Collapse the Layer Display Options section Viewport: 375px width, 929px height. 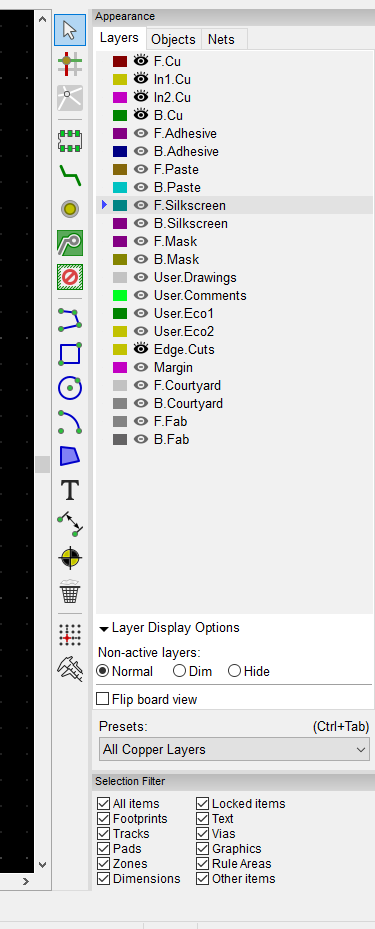104,628
